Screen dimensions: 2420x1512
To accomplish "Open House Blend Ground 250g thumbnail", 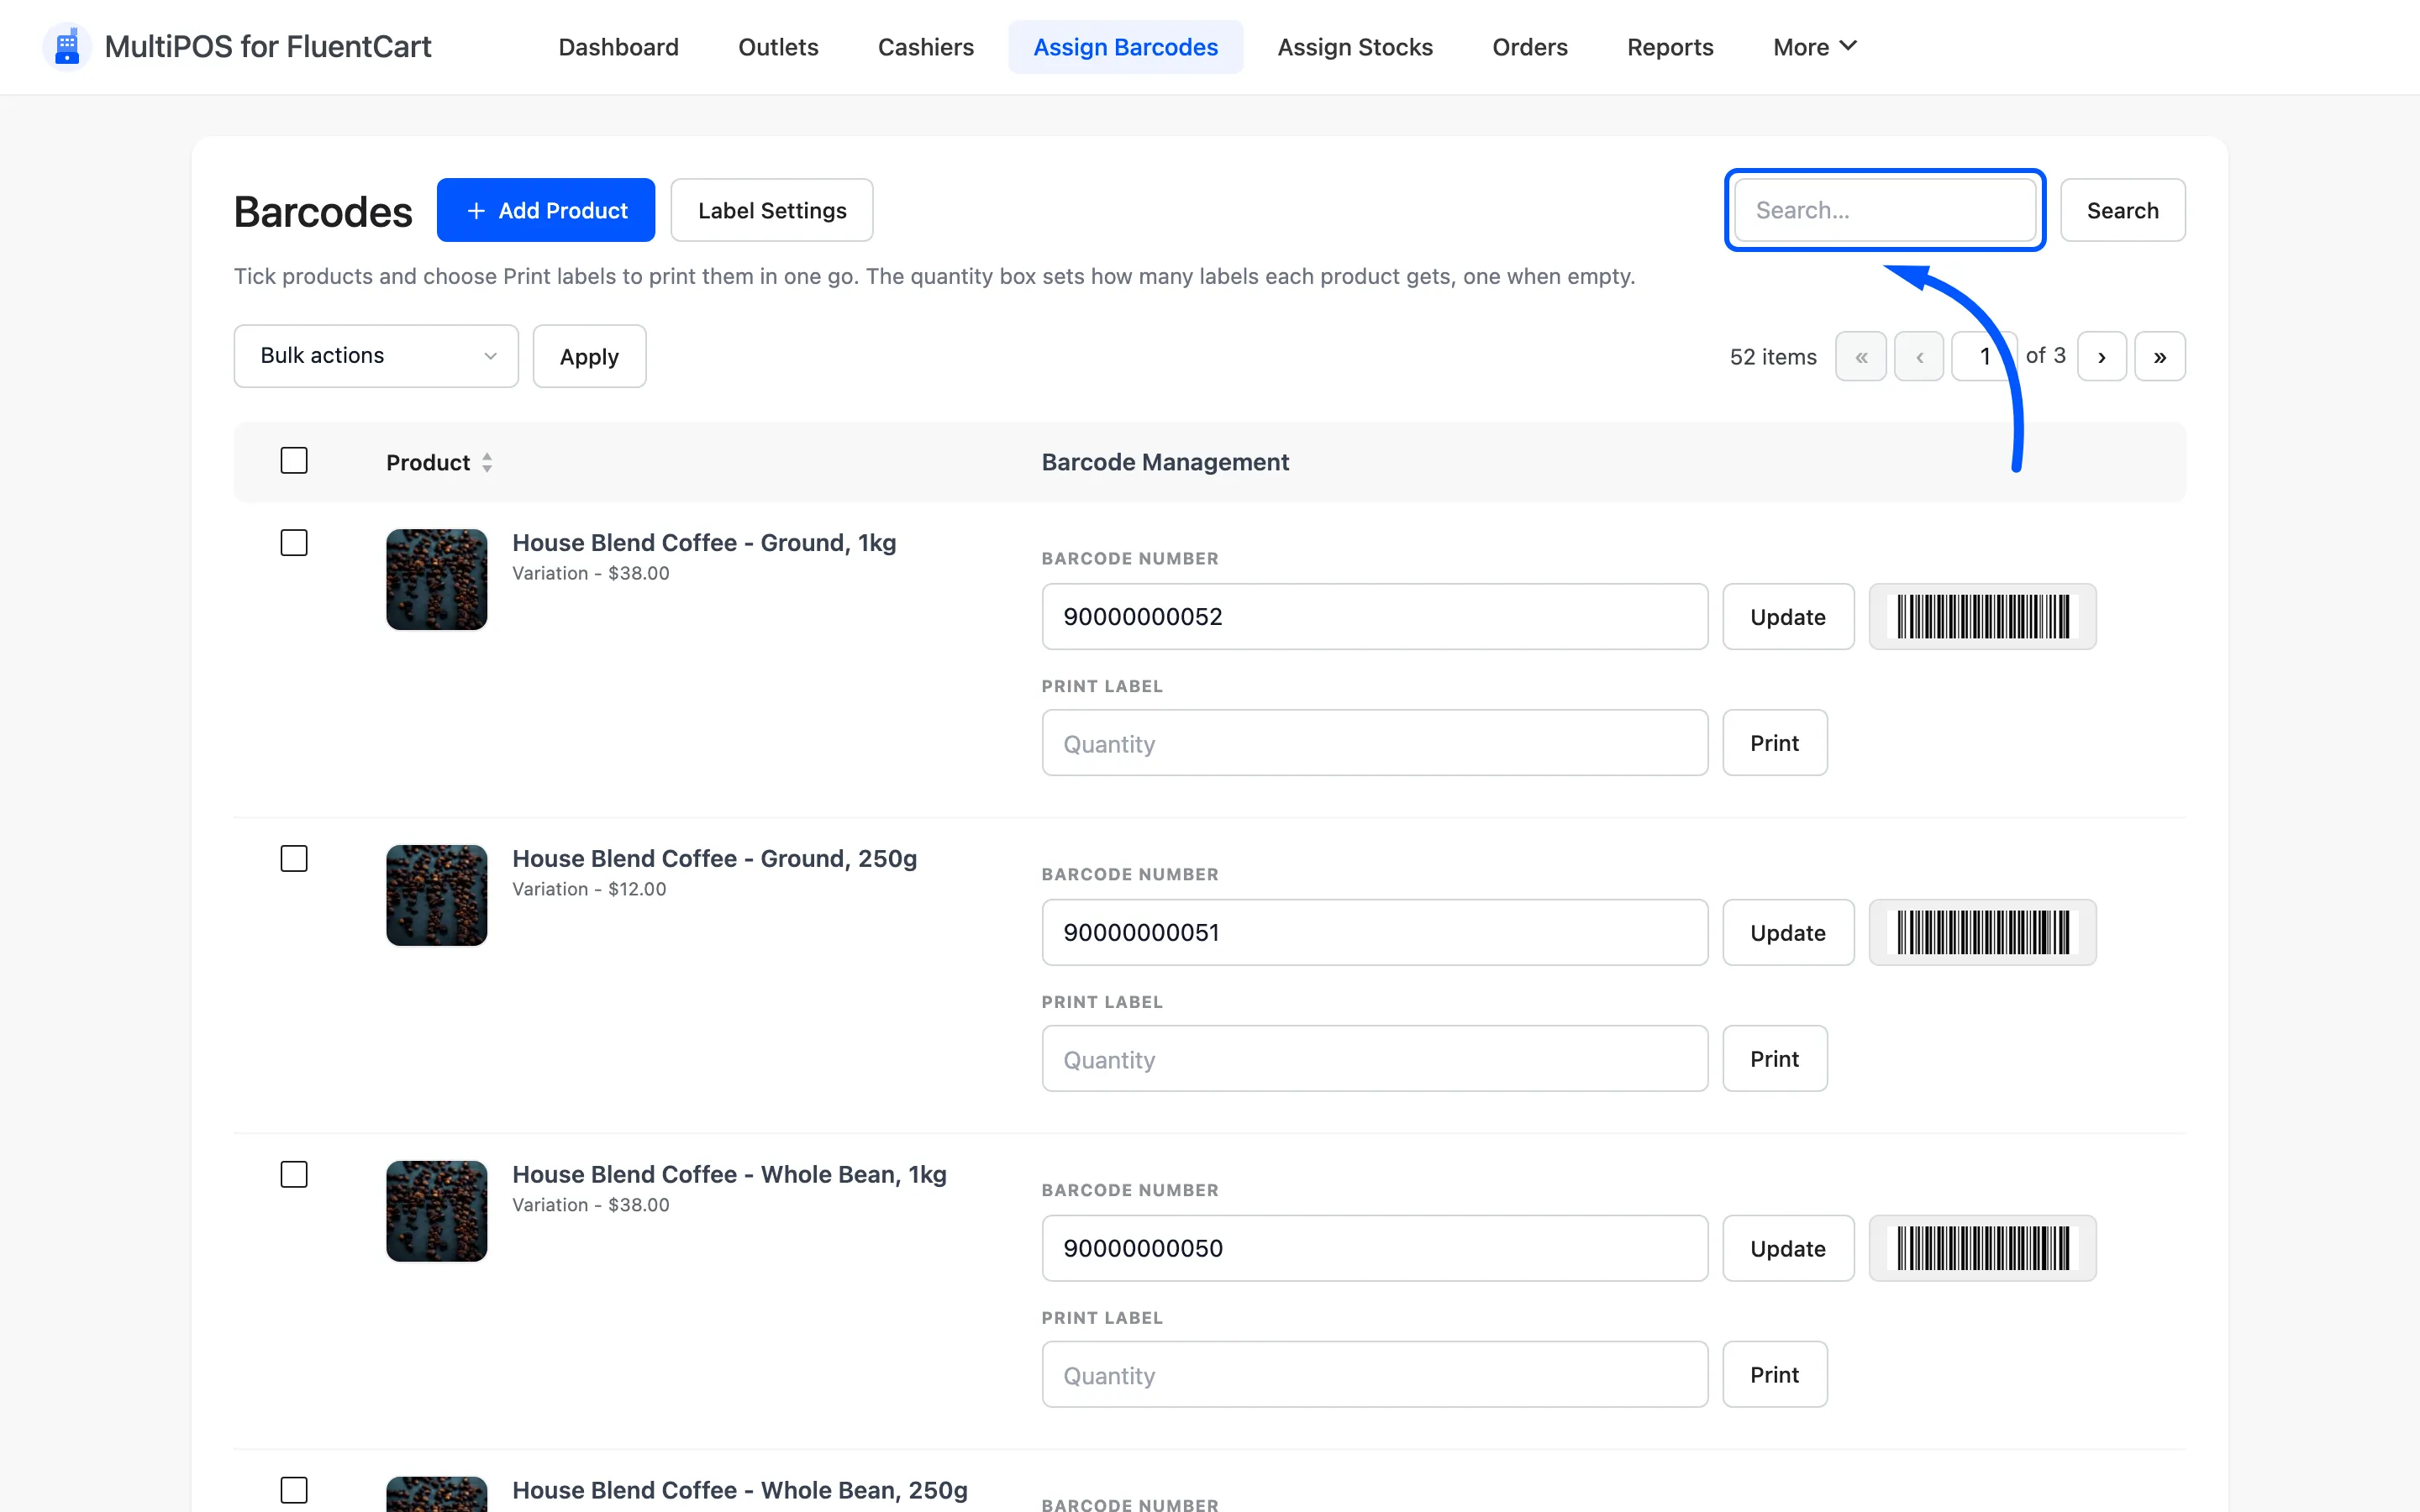I will click(437, 896).
